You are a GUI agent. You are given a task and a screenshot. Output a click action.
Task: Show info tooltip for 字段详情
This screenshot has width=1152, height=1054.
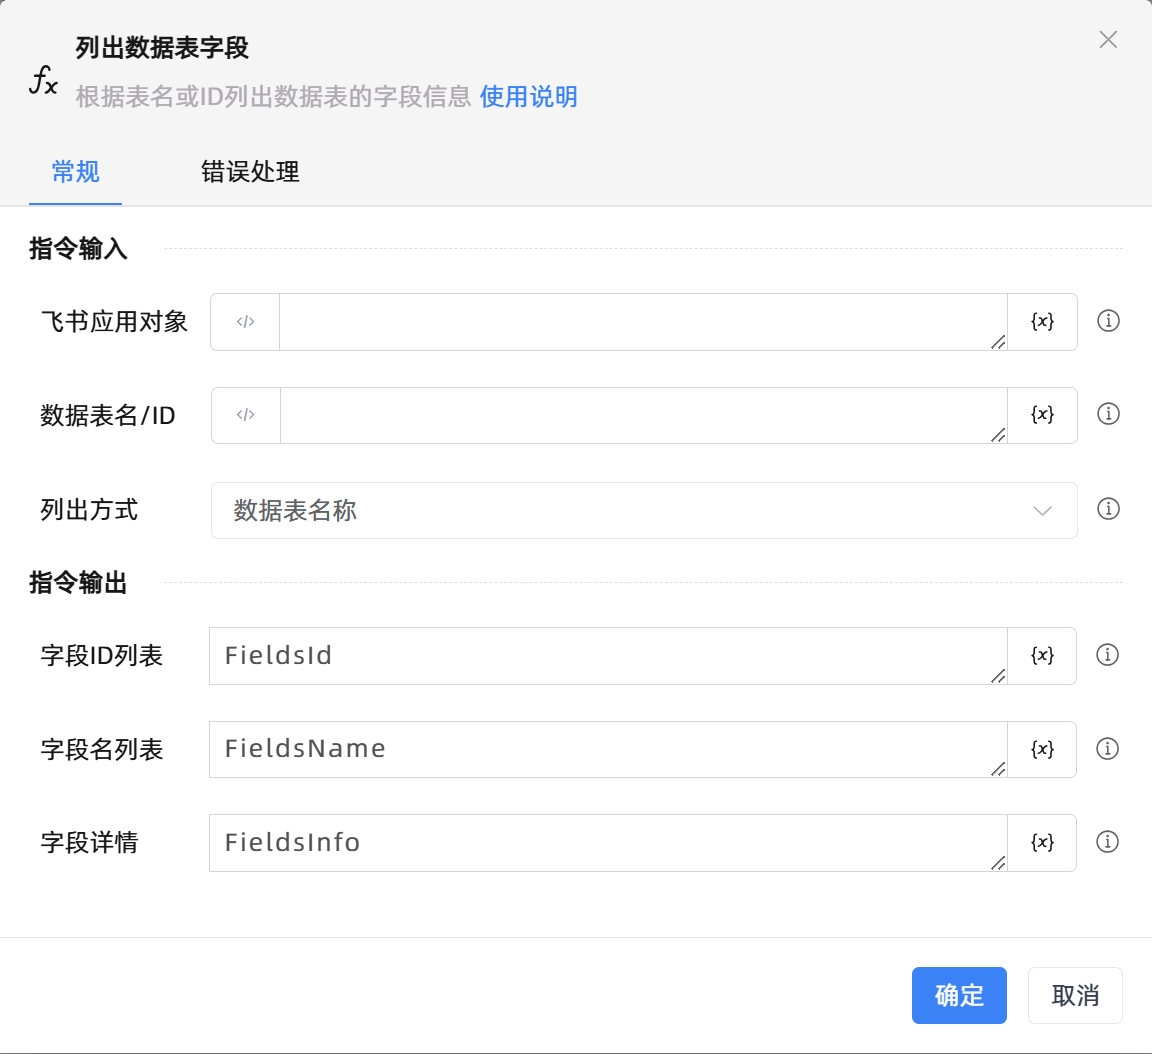pos(1107,842)
